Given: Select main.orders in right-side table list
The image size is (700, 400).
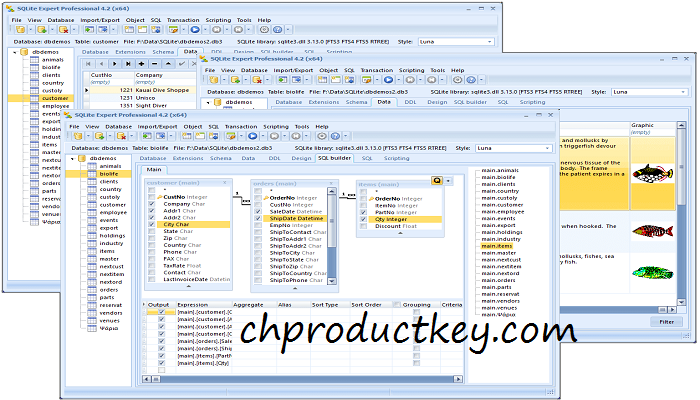Looking at the screenshot, I should (498, 280).
